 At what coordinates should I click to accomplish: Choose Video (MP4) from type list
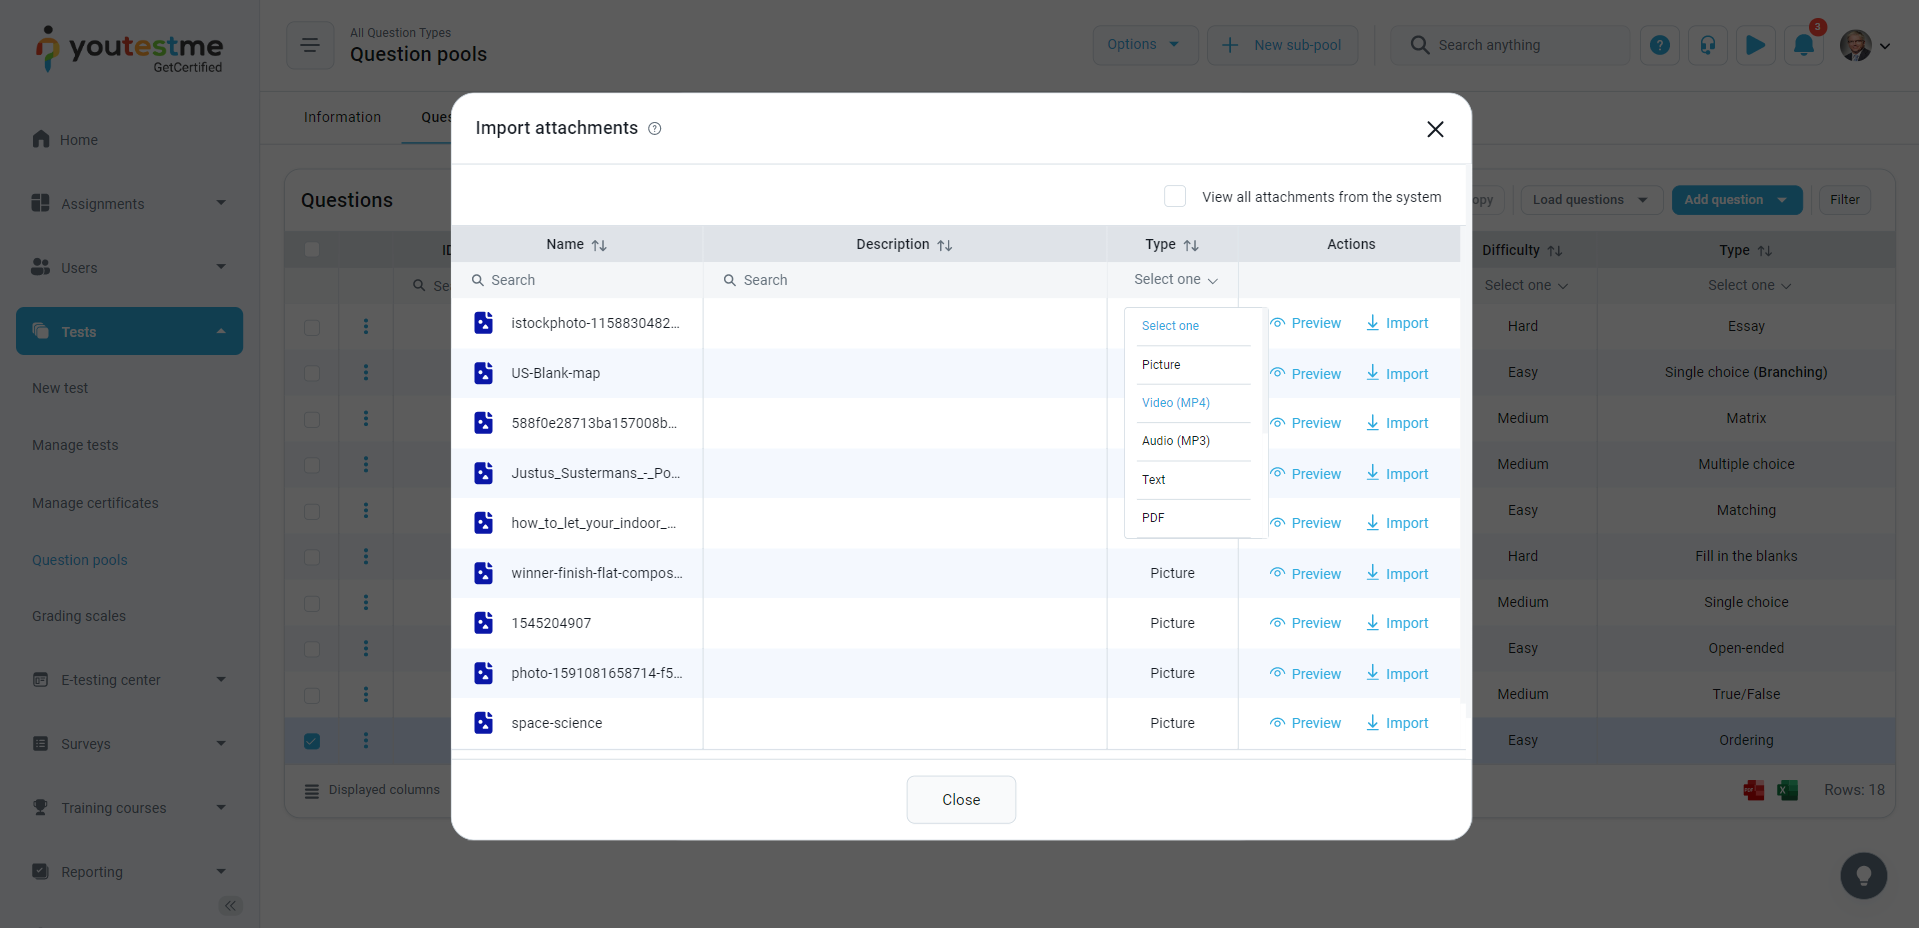point(1176,403)
